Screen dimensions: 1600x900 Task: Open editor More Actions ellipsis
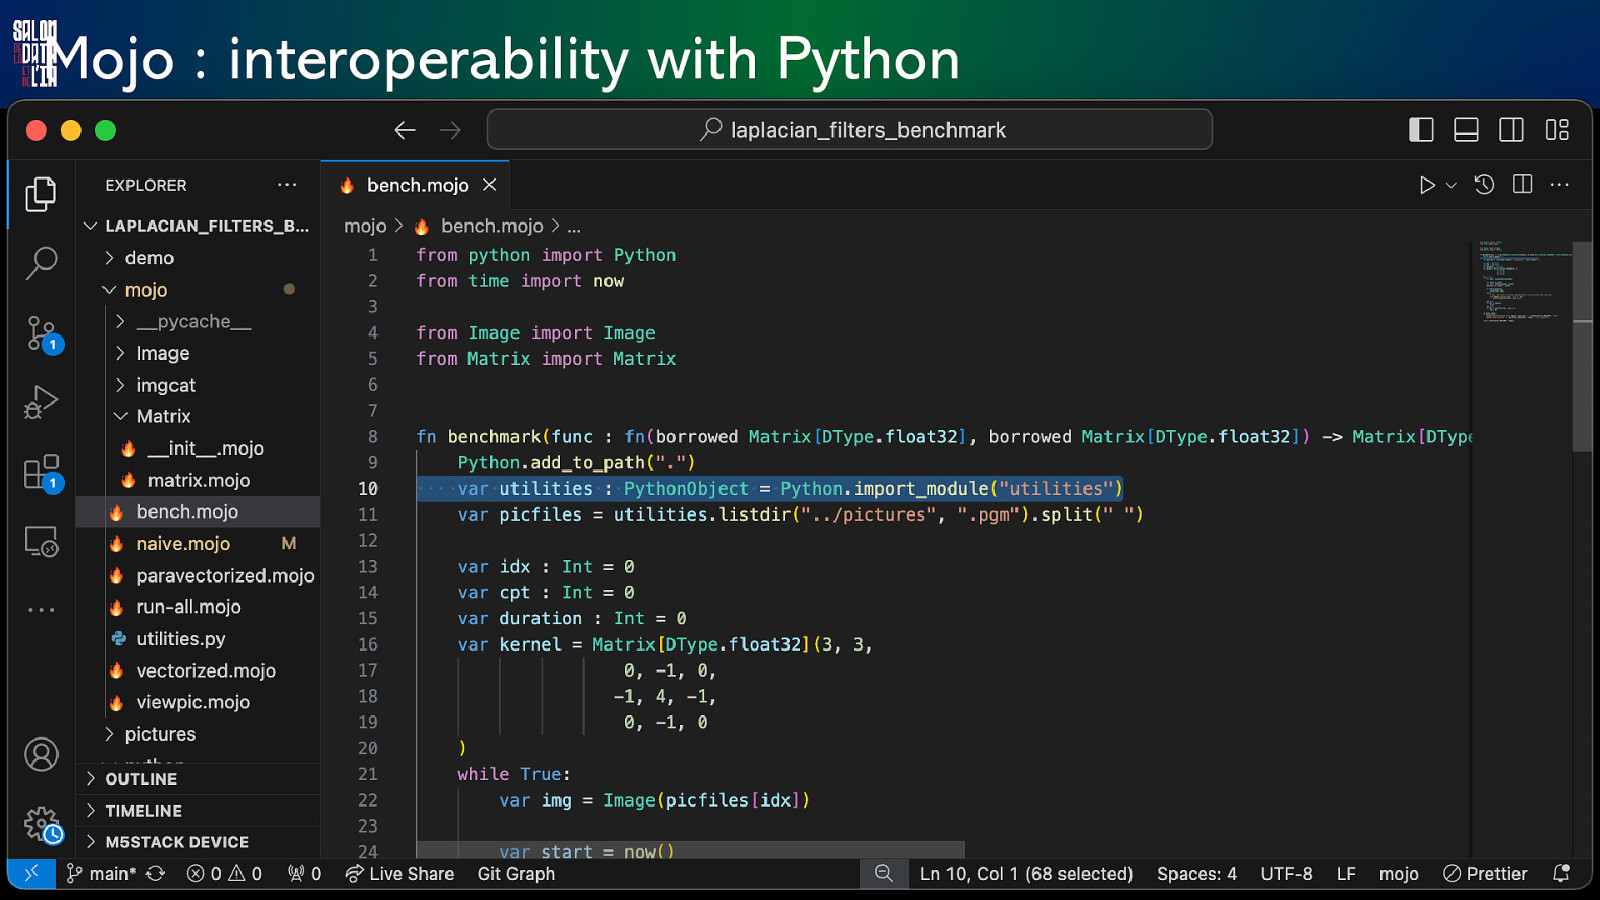point(1559,185)
